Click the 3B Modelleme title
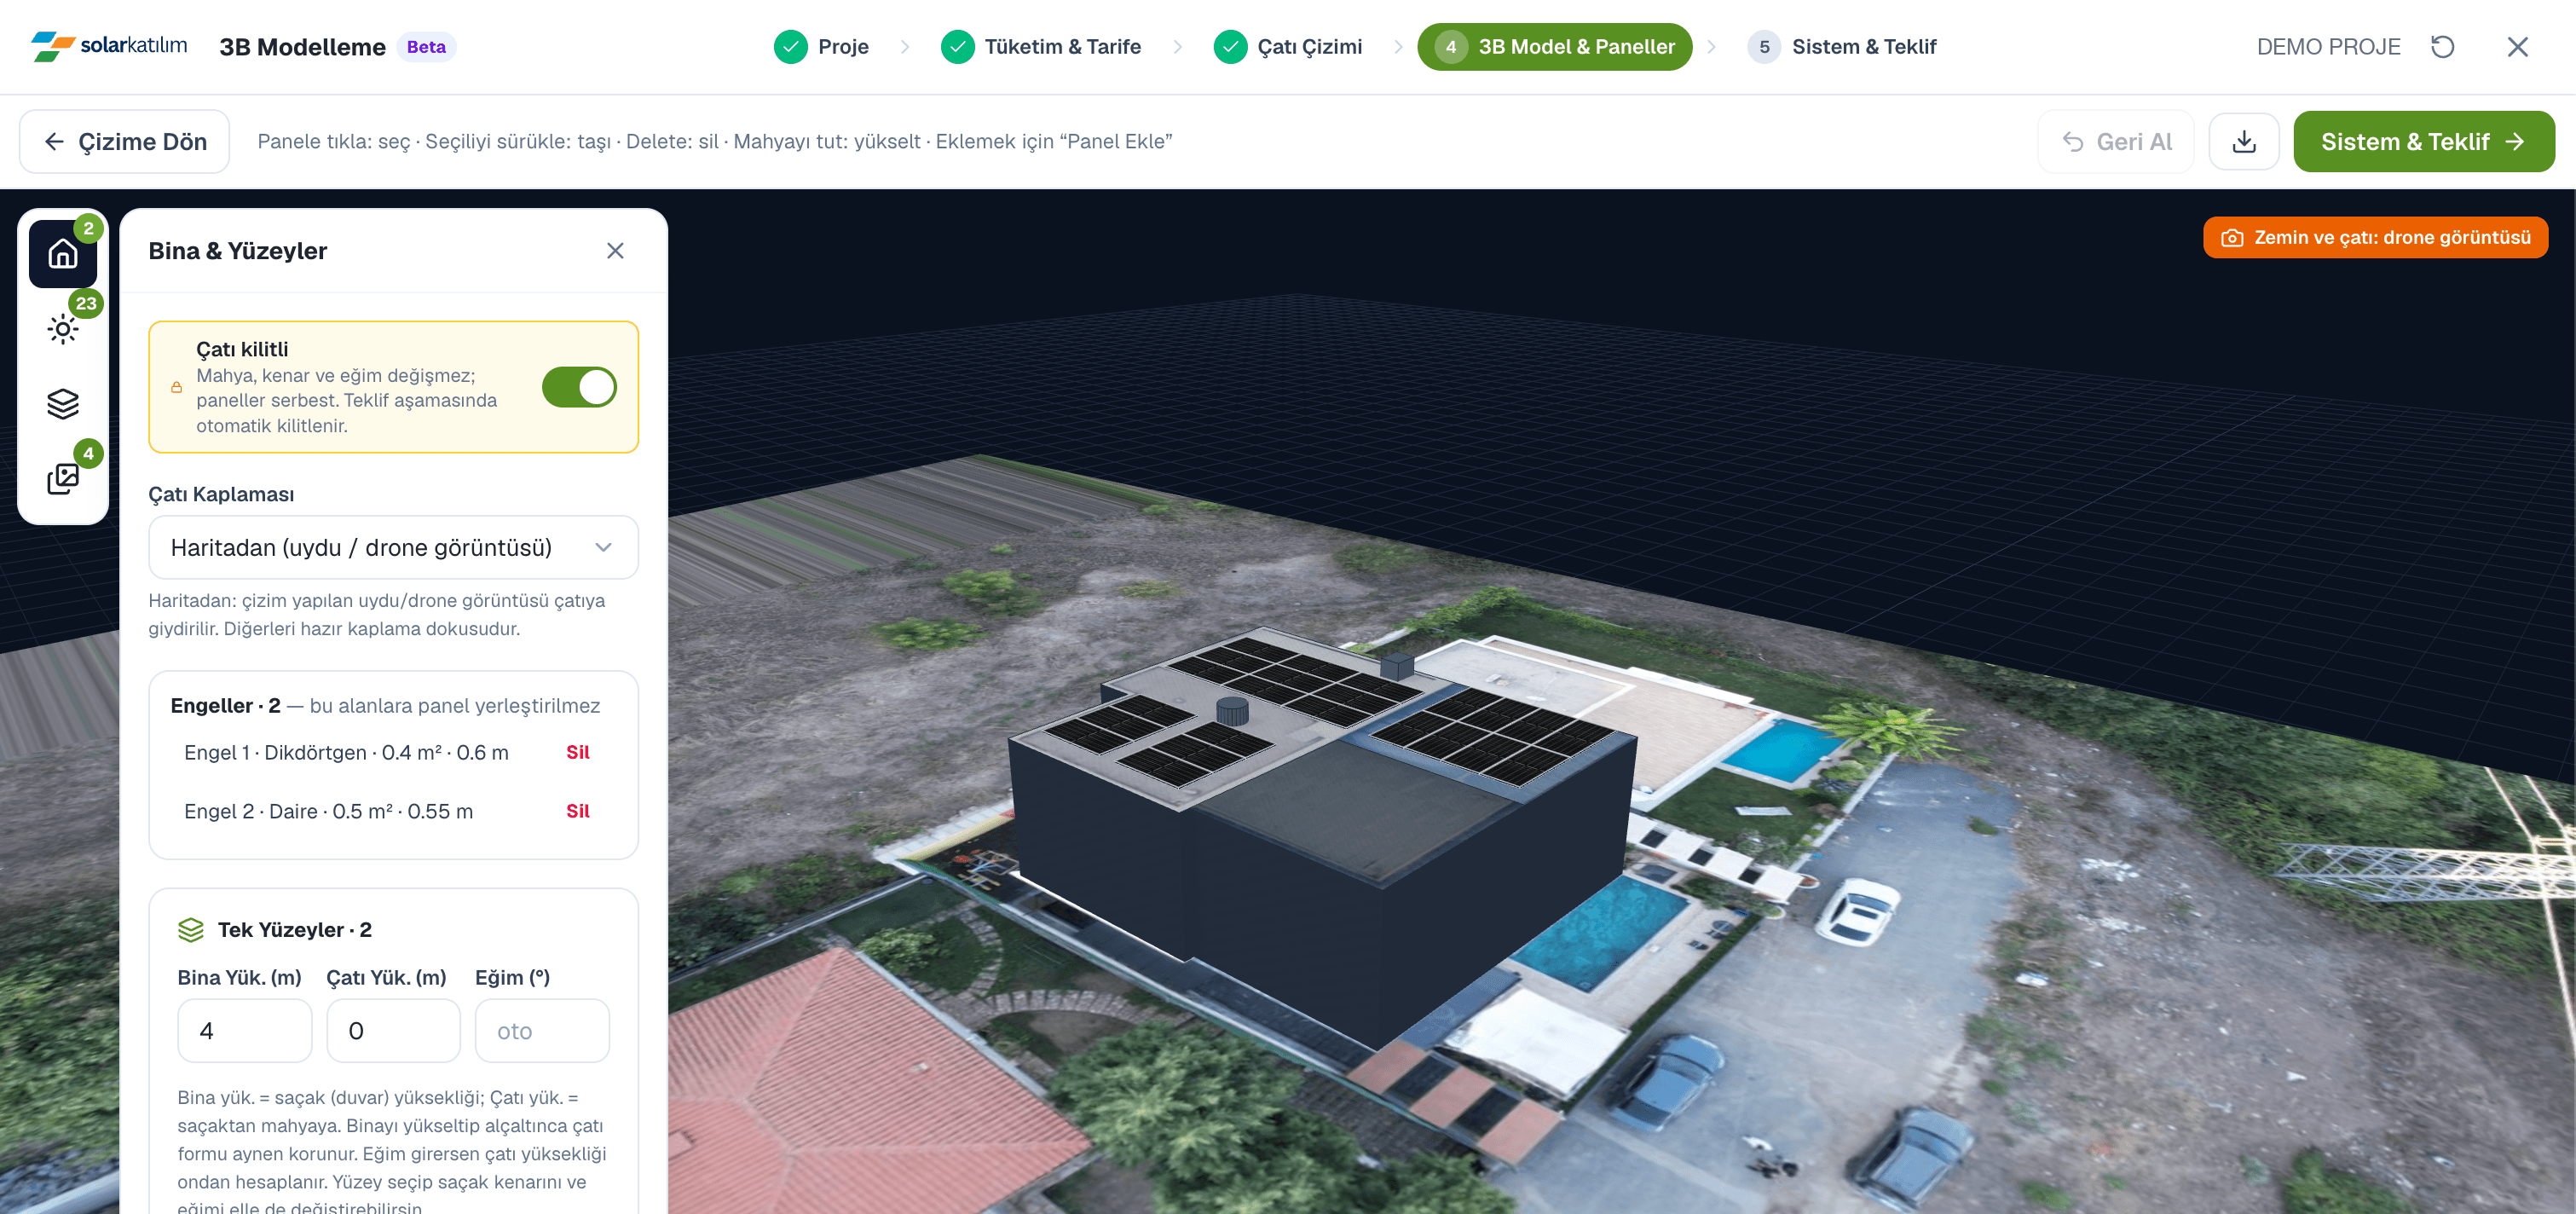2576x1214 pixels. pos(302,47)
